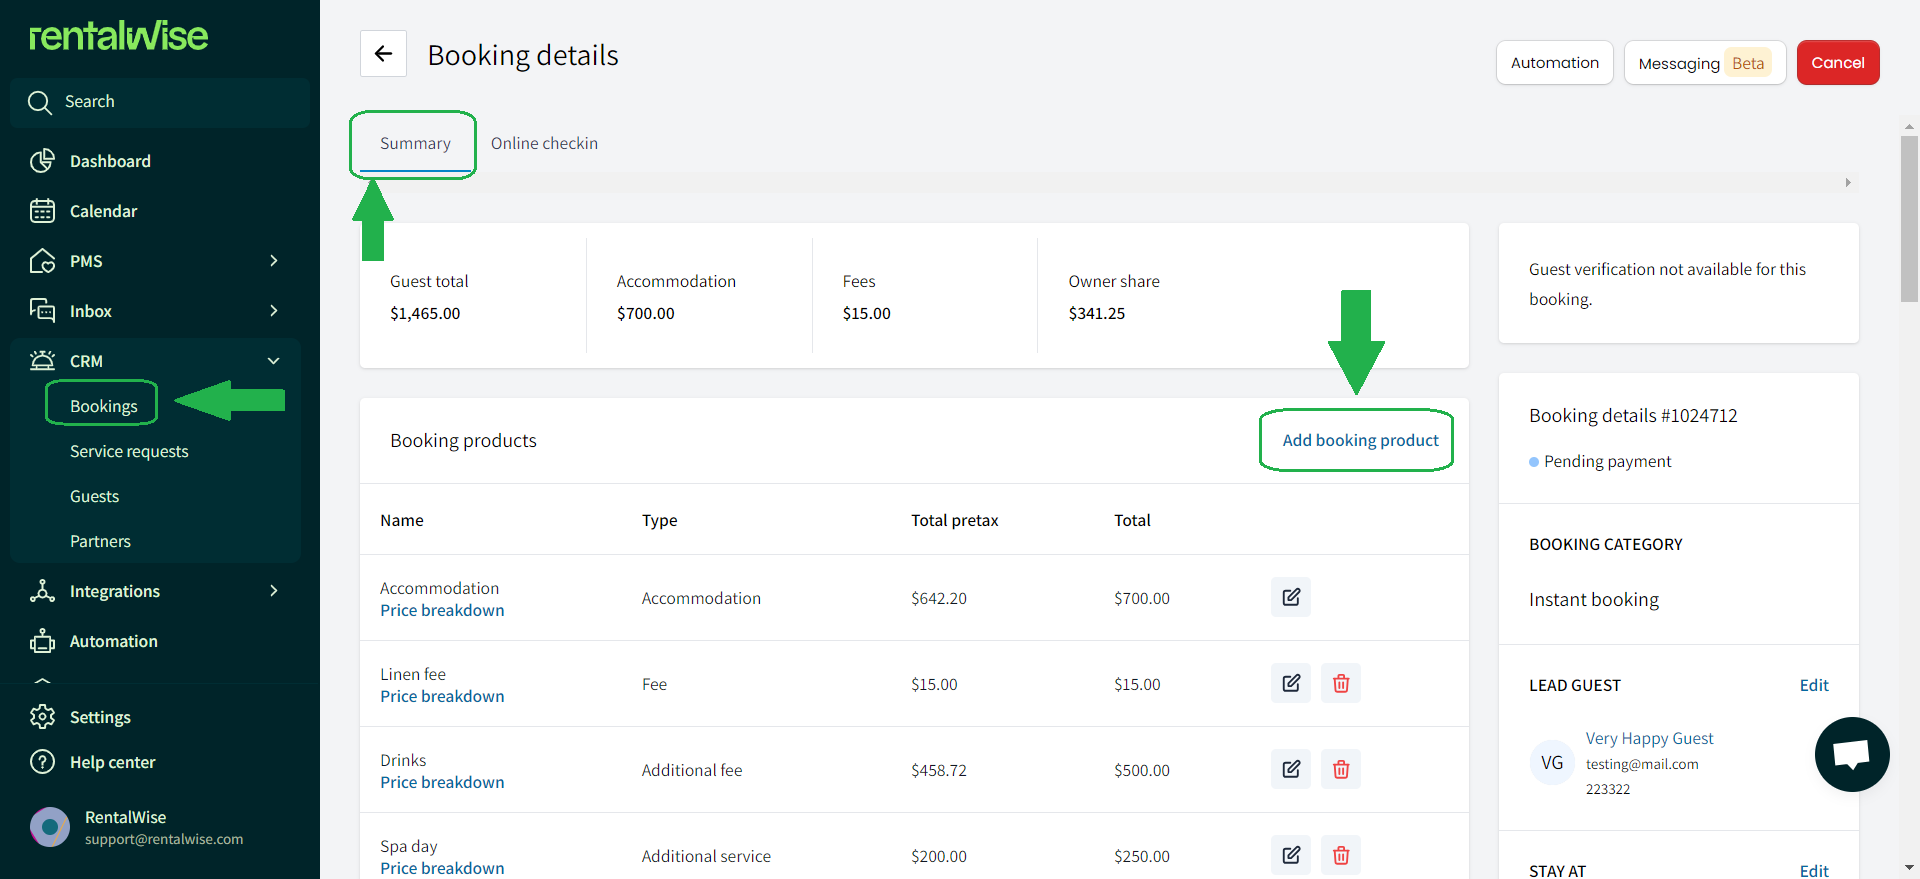
Task: Edit the Accommodation booking product
Action: point(1291,597)
